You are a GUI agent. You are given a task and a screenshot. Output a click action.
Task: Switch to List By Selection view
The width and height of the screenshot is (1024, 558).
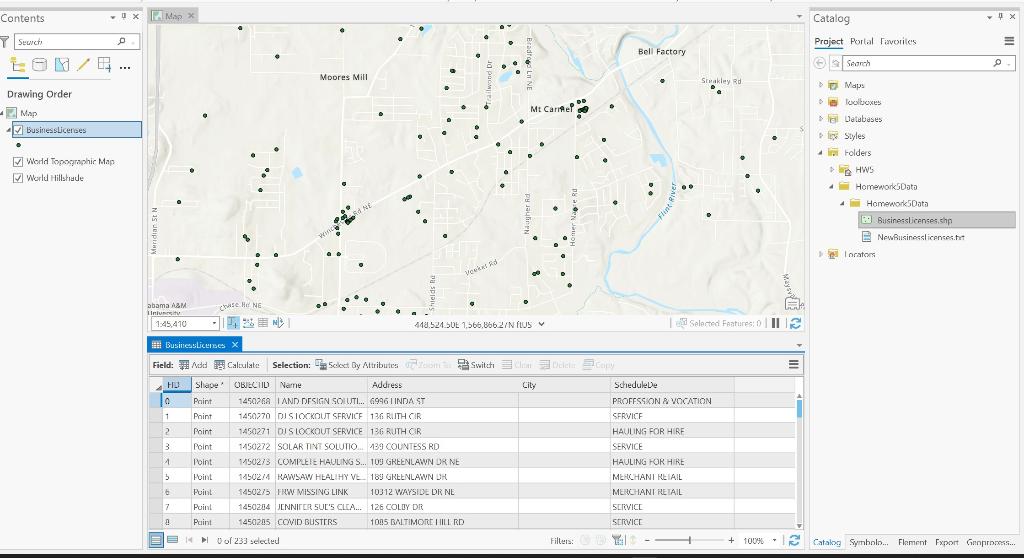click(62, 65)
